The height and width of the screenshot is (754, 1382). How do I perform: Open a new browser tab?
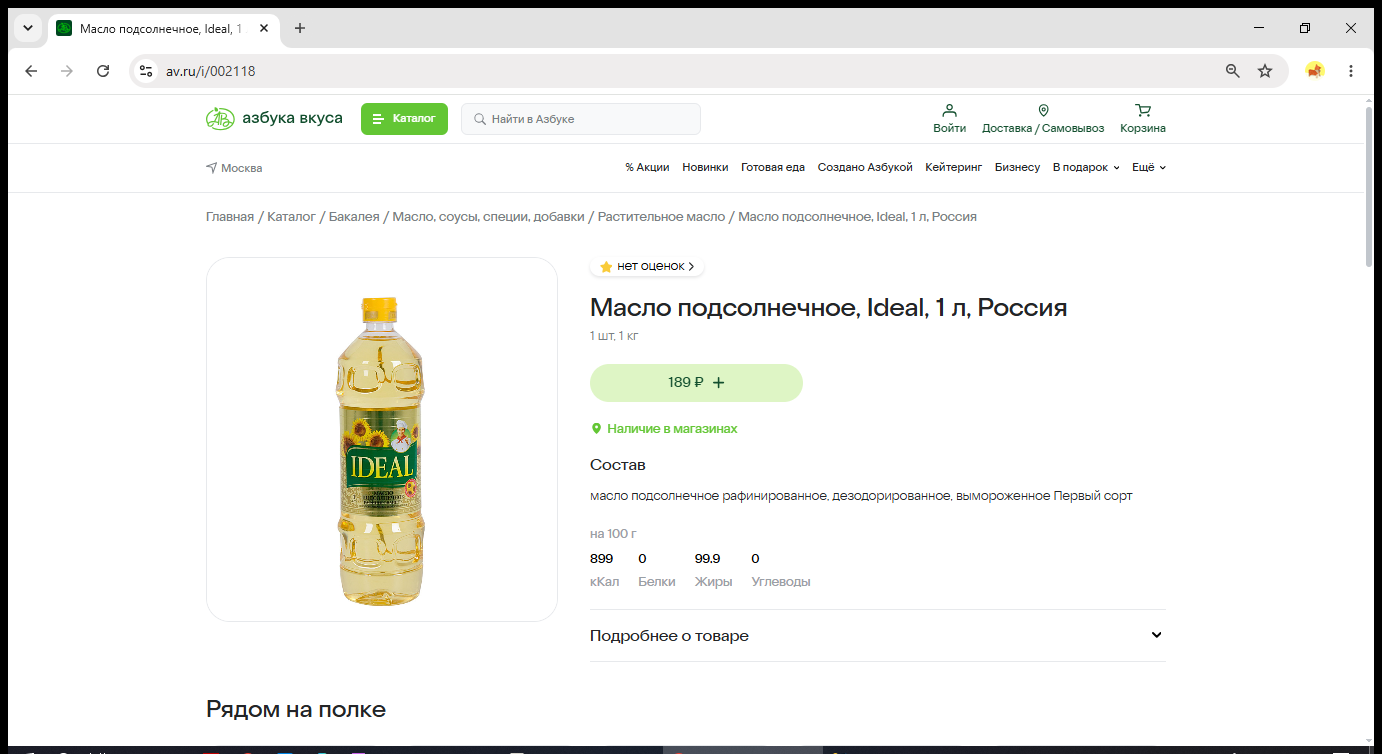tap(300, 28)
